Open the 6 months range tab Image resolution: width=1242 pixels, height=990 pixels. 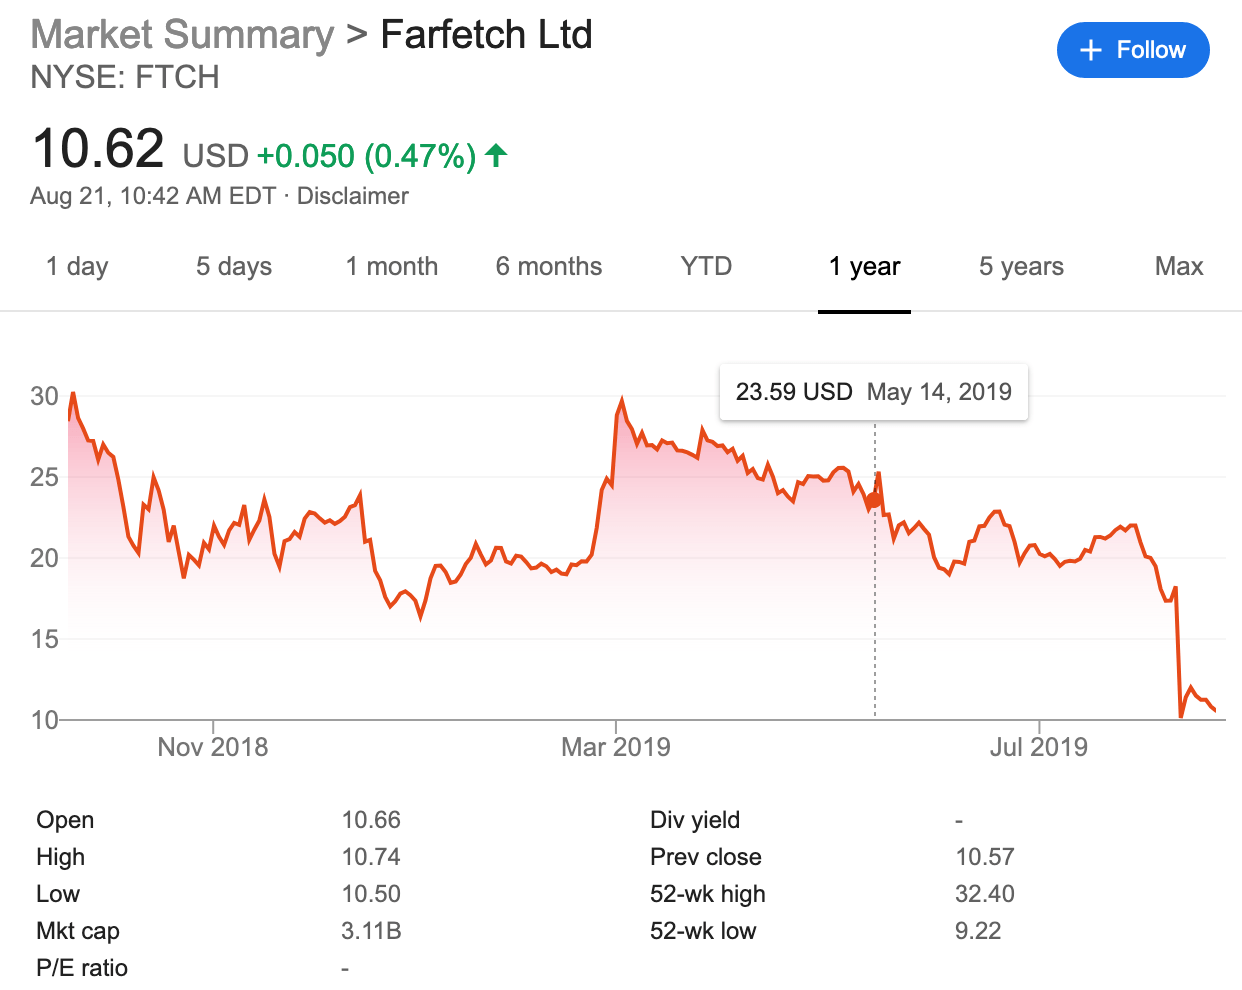[549, 267]
